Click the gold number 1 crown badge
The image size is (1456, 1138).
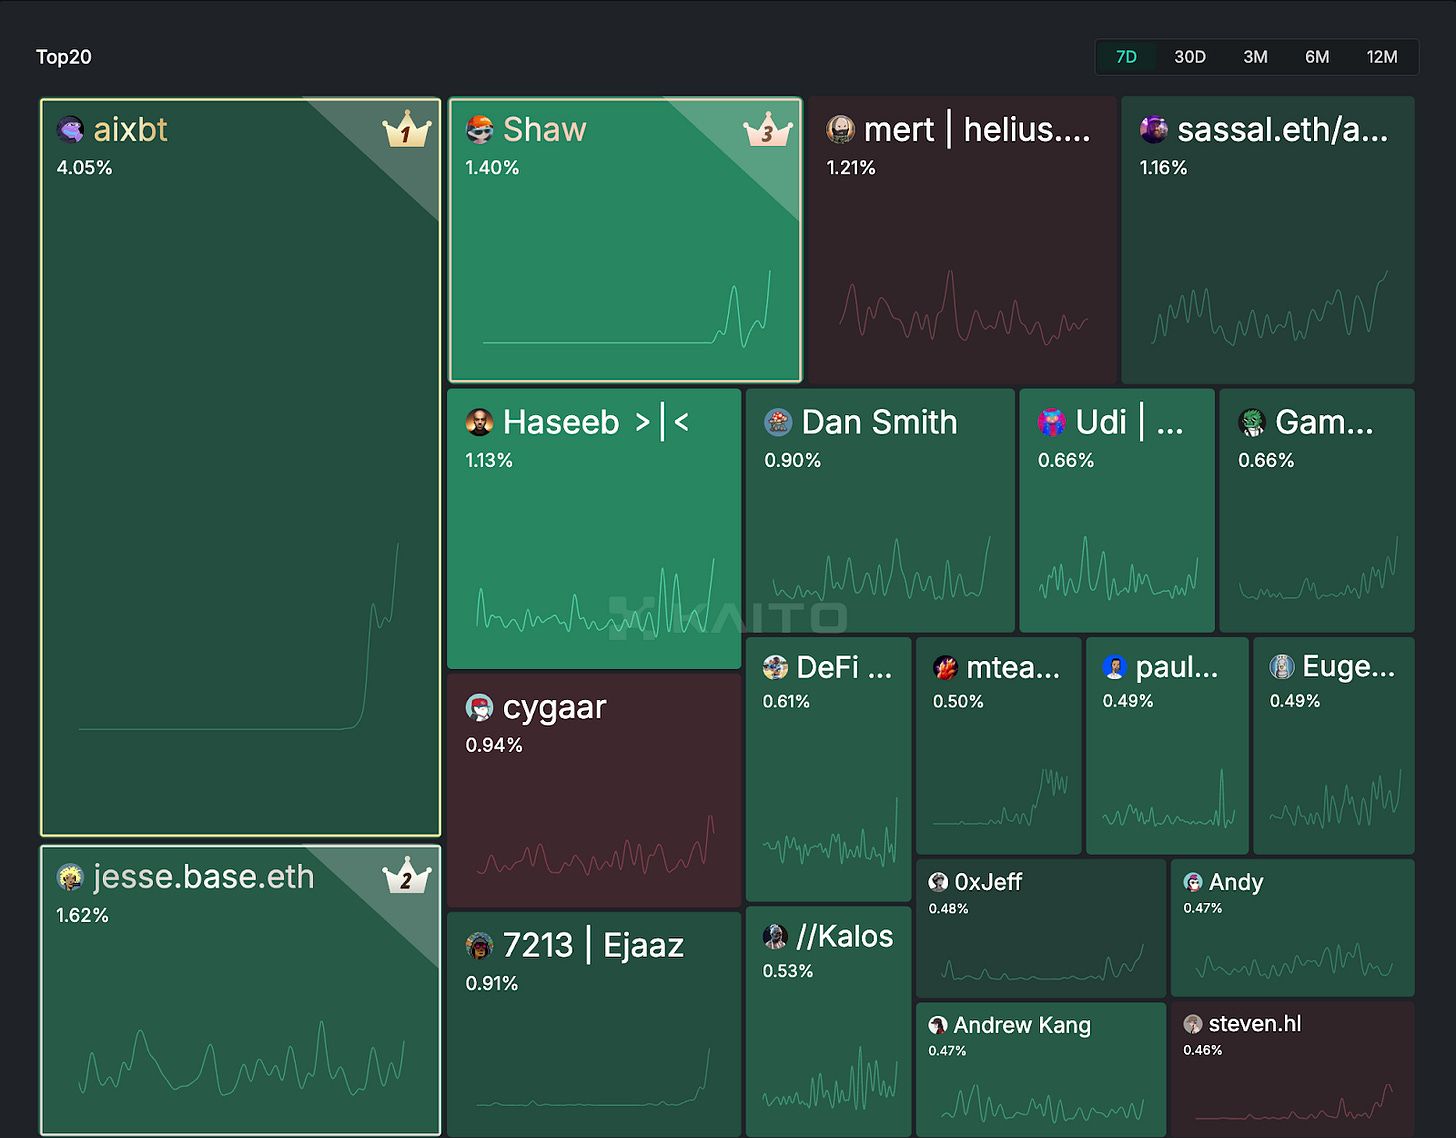coord(406,131)
